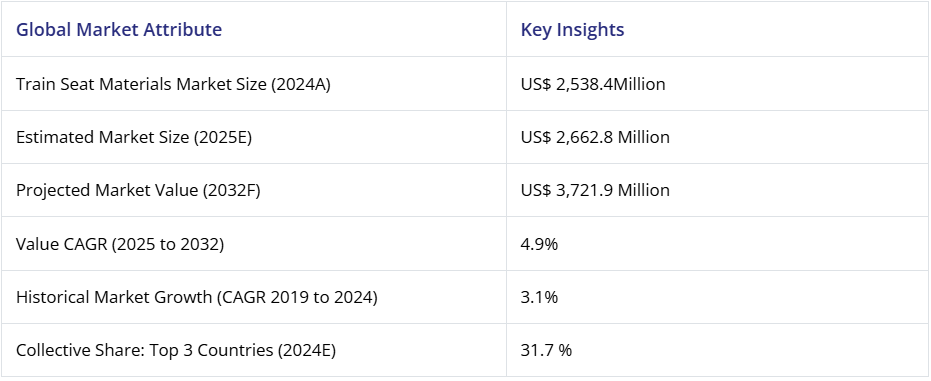The width and height of the screenshot is (931, 381).
Task: Click the '4.9%' CAGR value
Action: 539,244
